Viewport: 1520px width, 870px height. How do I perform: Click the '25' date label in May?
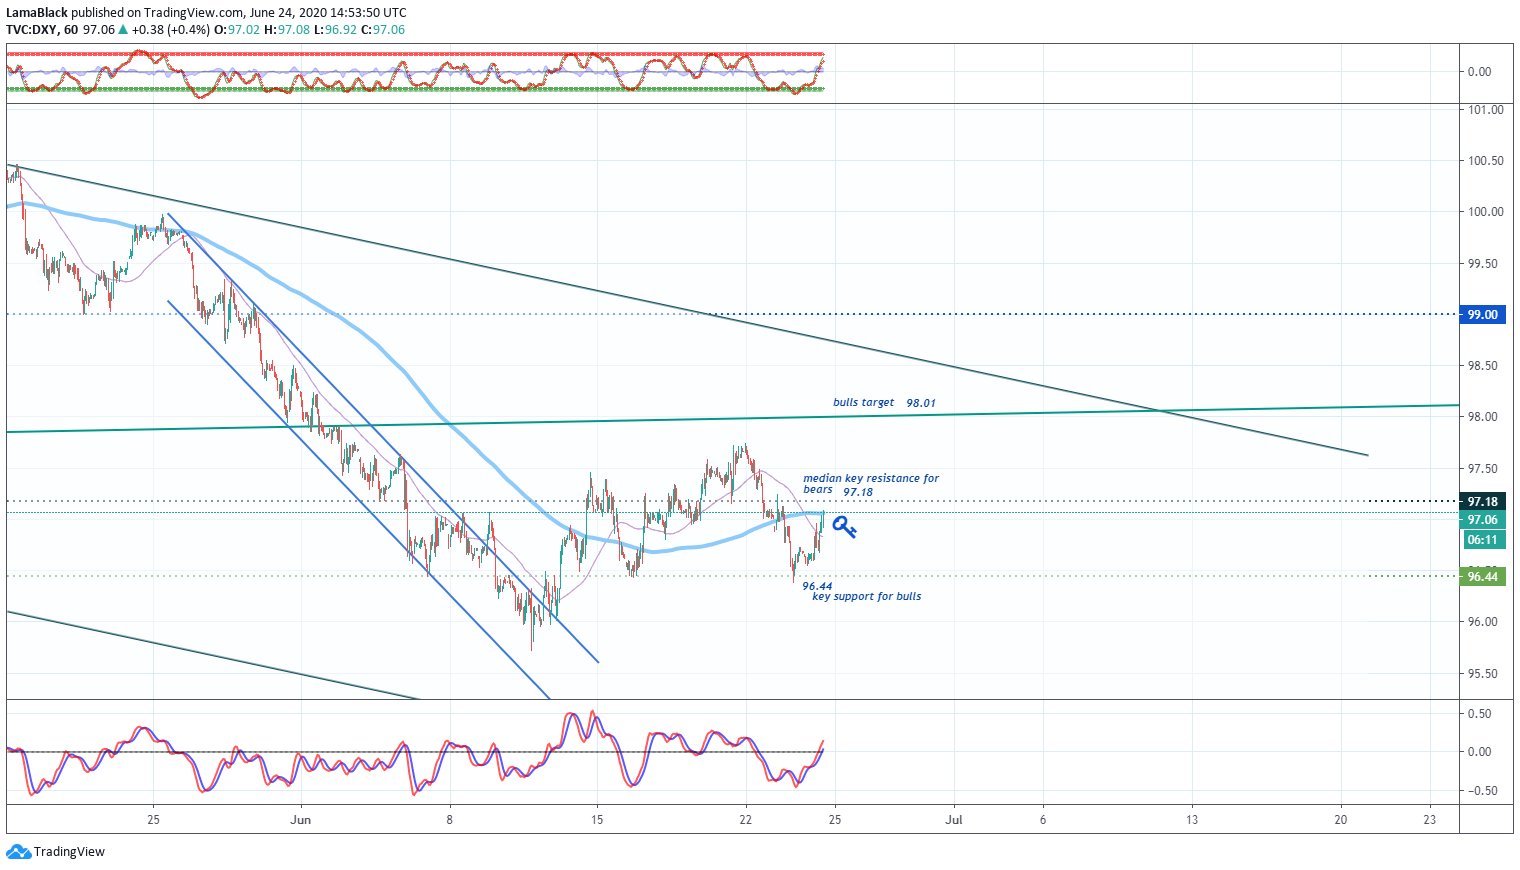[153, 820]
